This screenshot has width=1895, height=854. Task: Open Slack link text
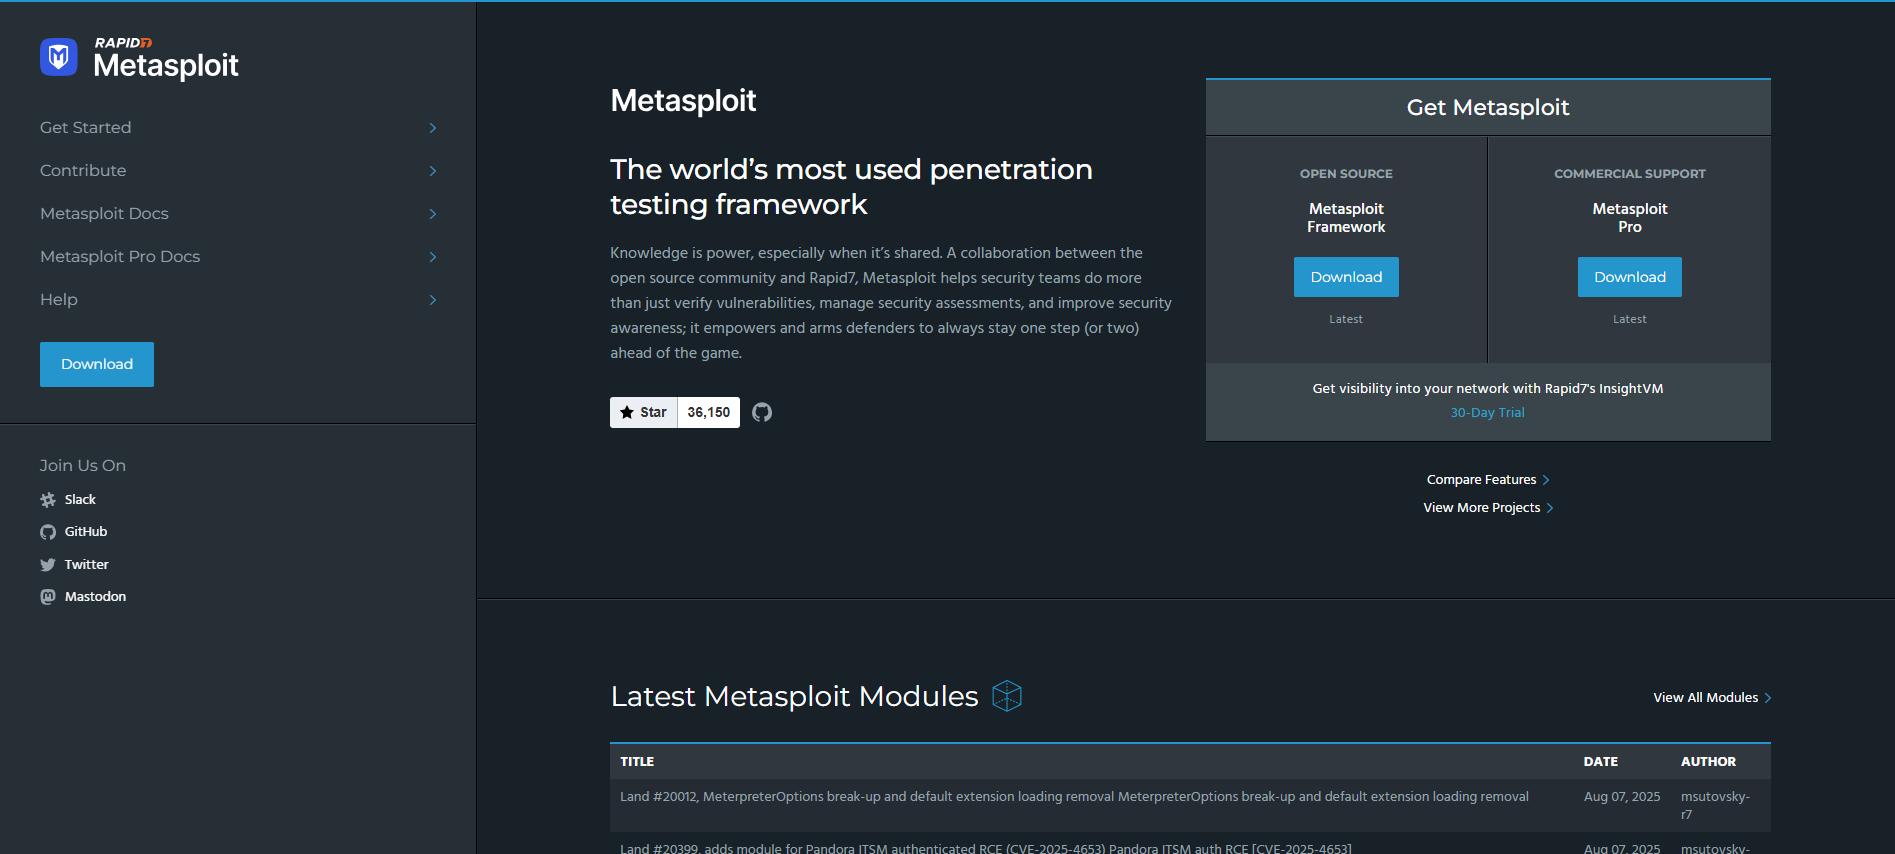click(x=80, y=500)
